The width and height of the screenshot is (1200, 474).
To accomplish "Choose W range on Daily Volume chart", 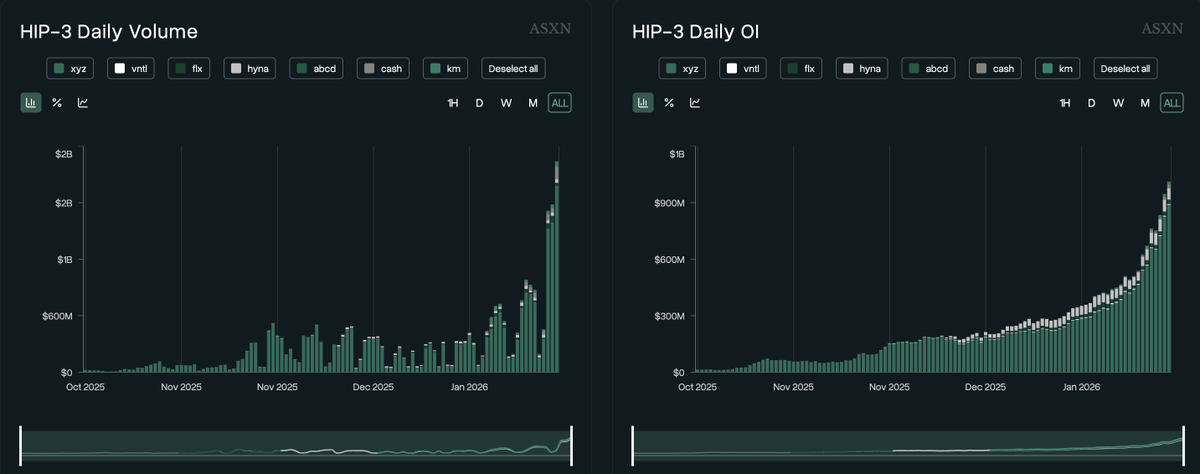I will tap(506, 103).
